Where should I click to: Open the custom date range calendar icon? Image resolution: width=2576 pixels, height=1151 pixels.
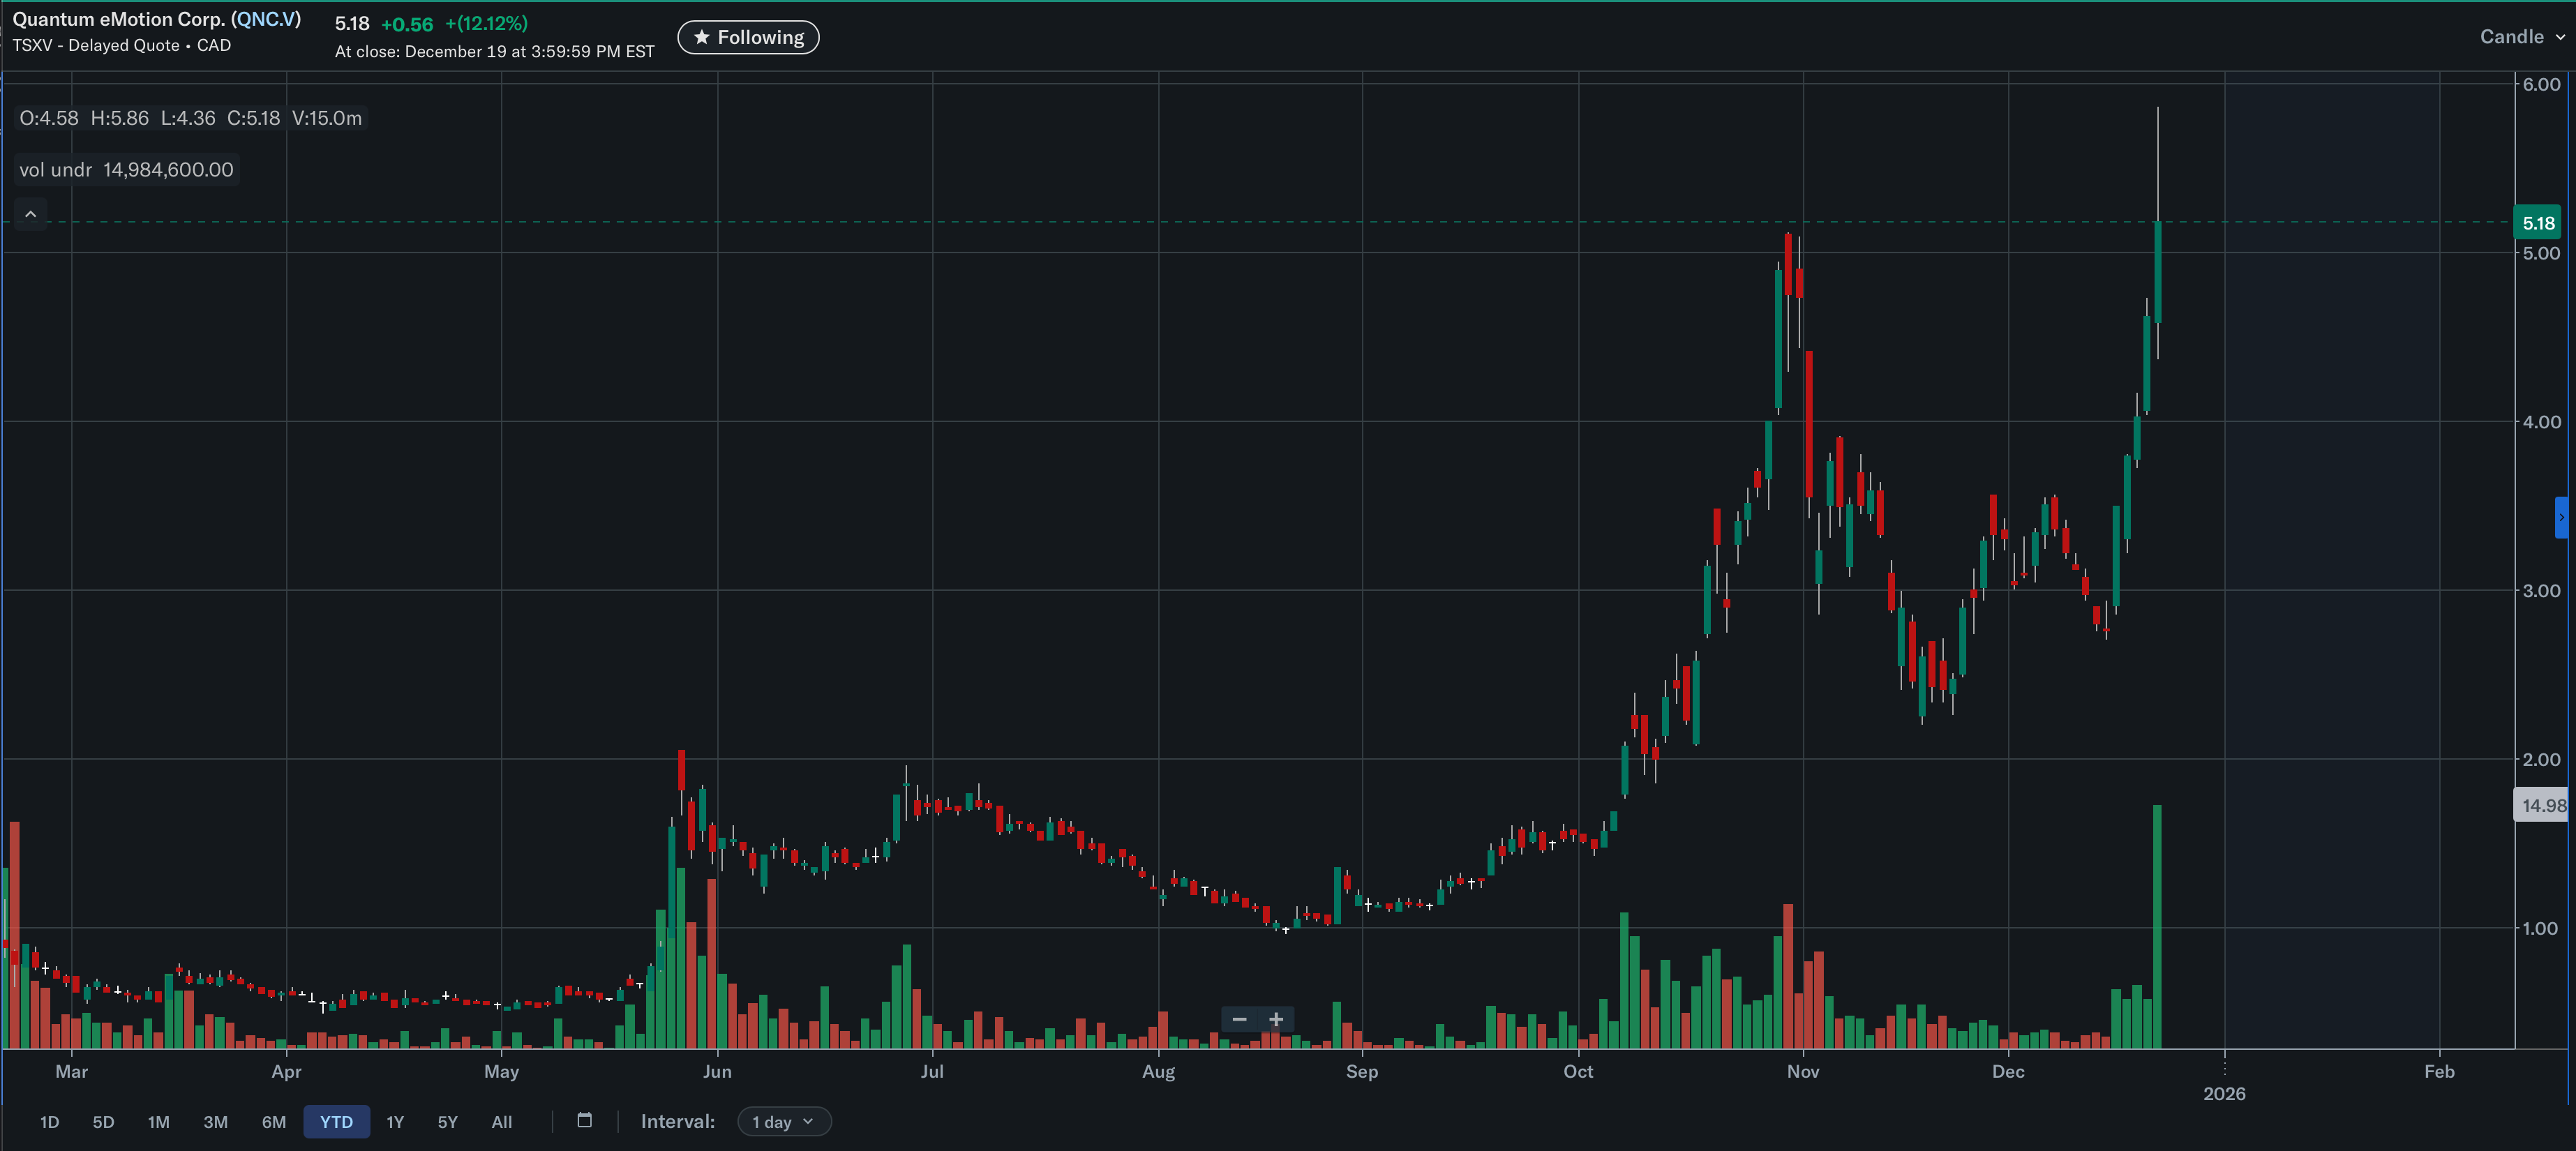585,1121
